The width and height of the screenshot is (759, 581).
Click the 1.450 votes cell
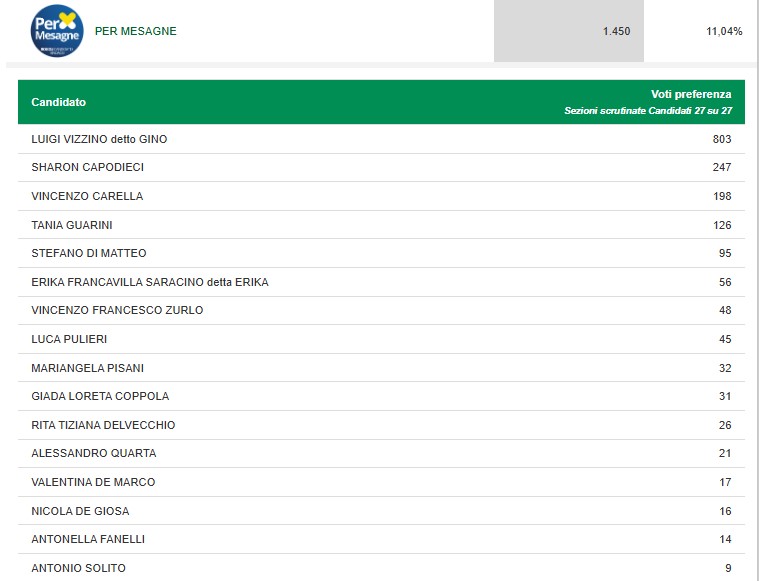[569, 31]
